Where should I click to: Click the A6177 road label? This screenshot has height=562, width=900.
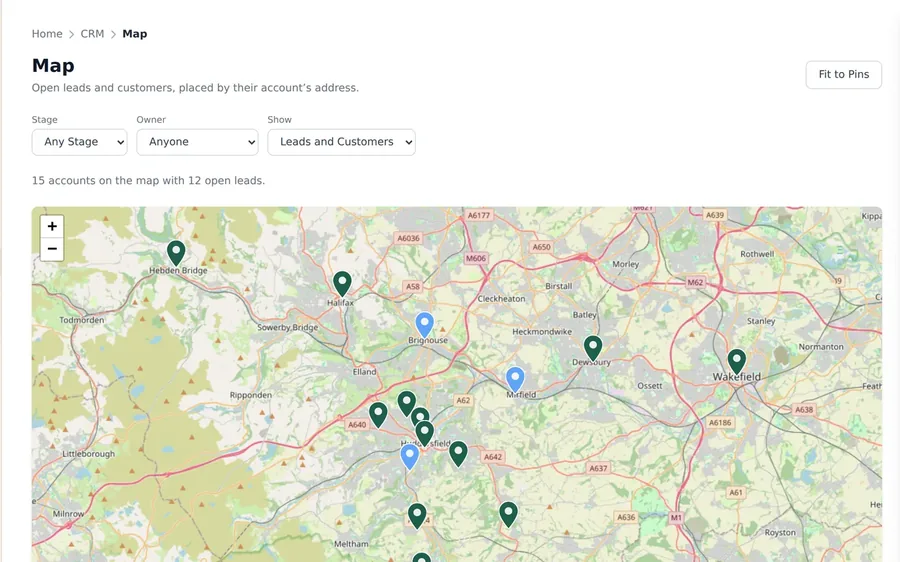479,215
